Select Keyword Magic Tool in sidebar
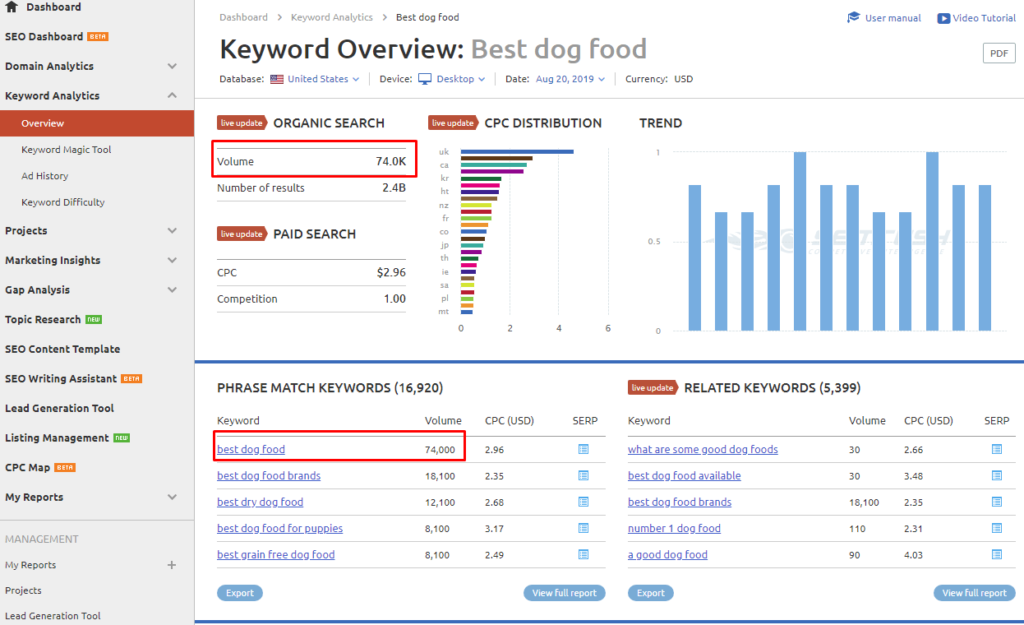The image size is (1024, 625). pos(66,150)
